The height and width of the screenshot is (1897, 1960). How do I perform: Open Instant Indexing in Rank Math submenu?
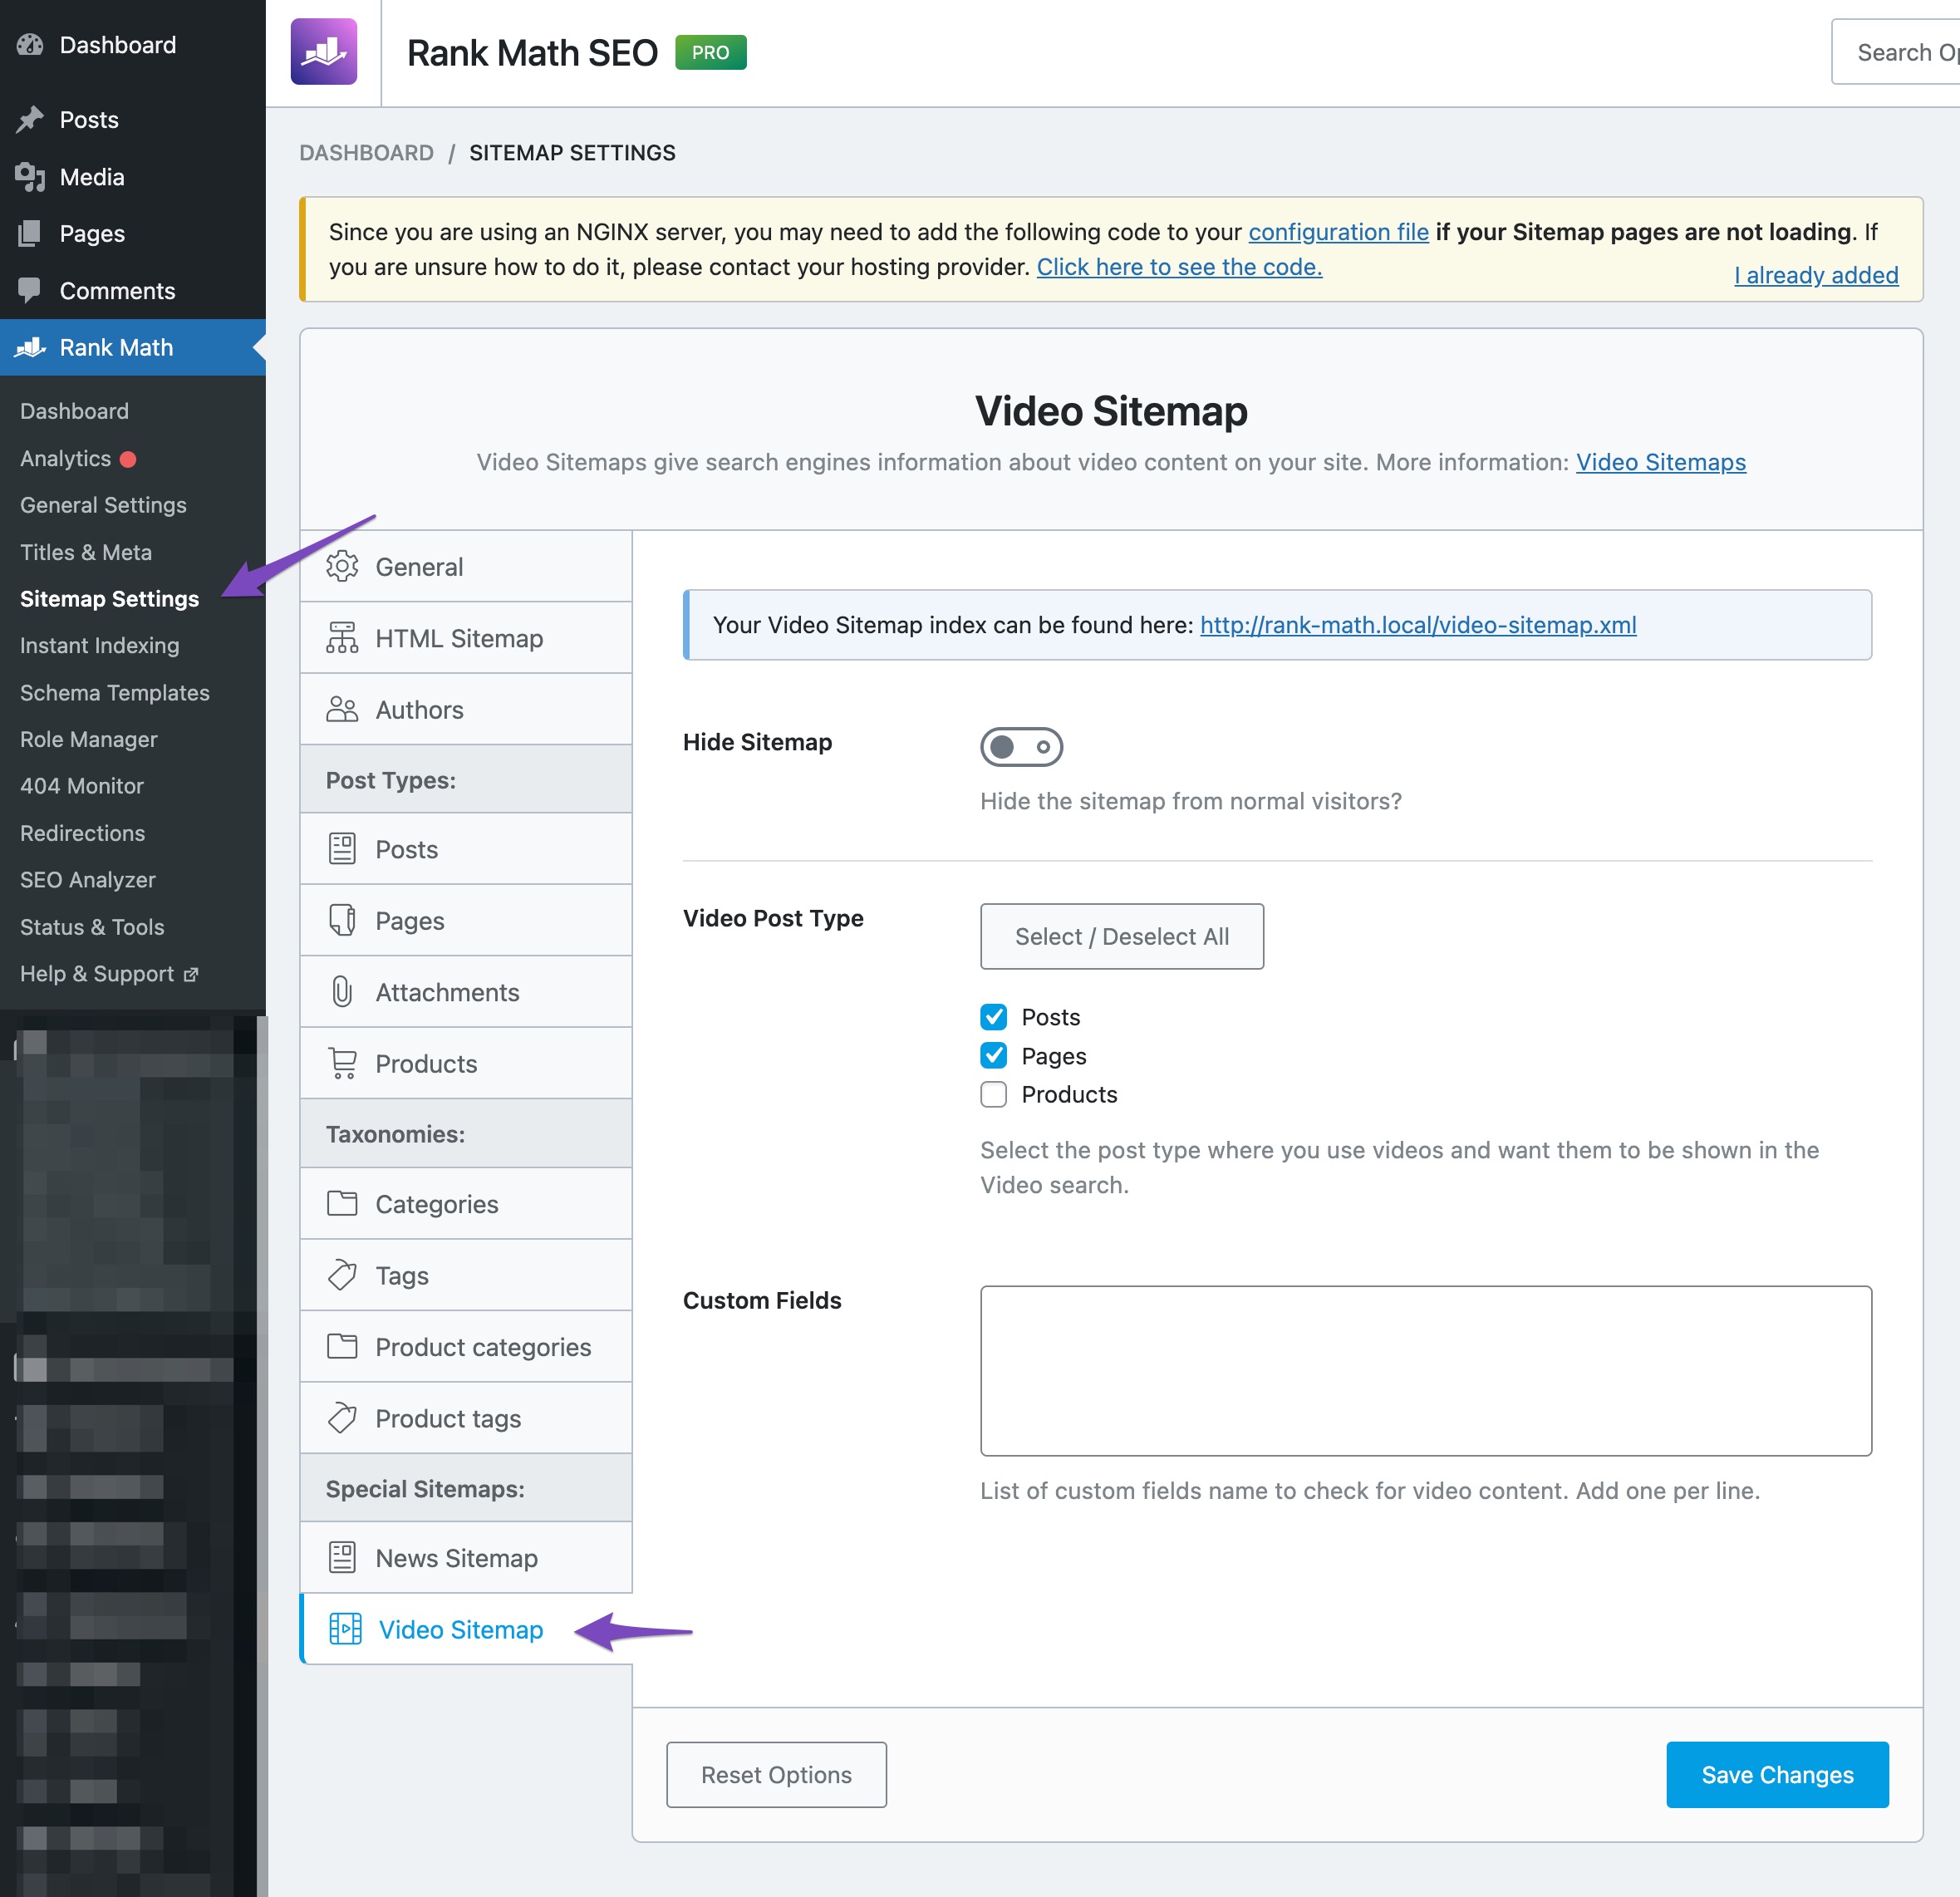pos(100,646)
